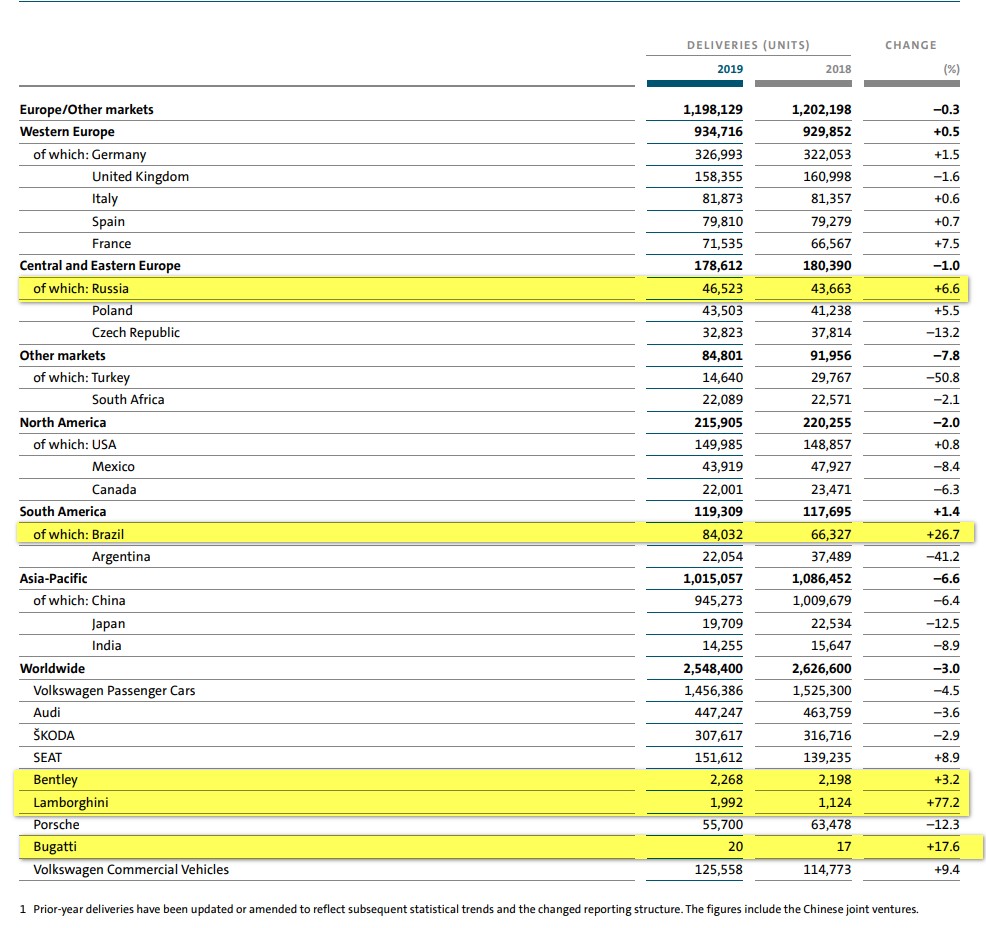Viewport: 986px width, 928px height.
Task: Select Lamborghini change value +77.2
Action: pos(943,802)
